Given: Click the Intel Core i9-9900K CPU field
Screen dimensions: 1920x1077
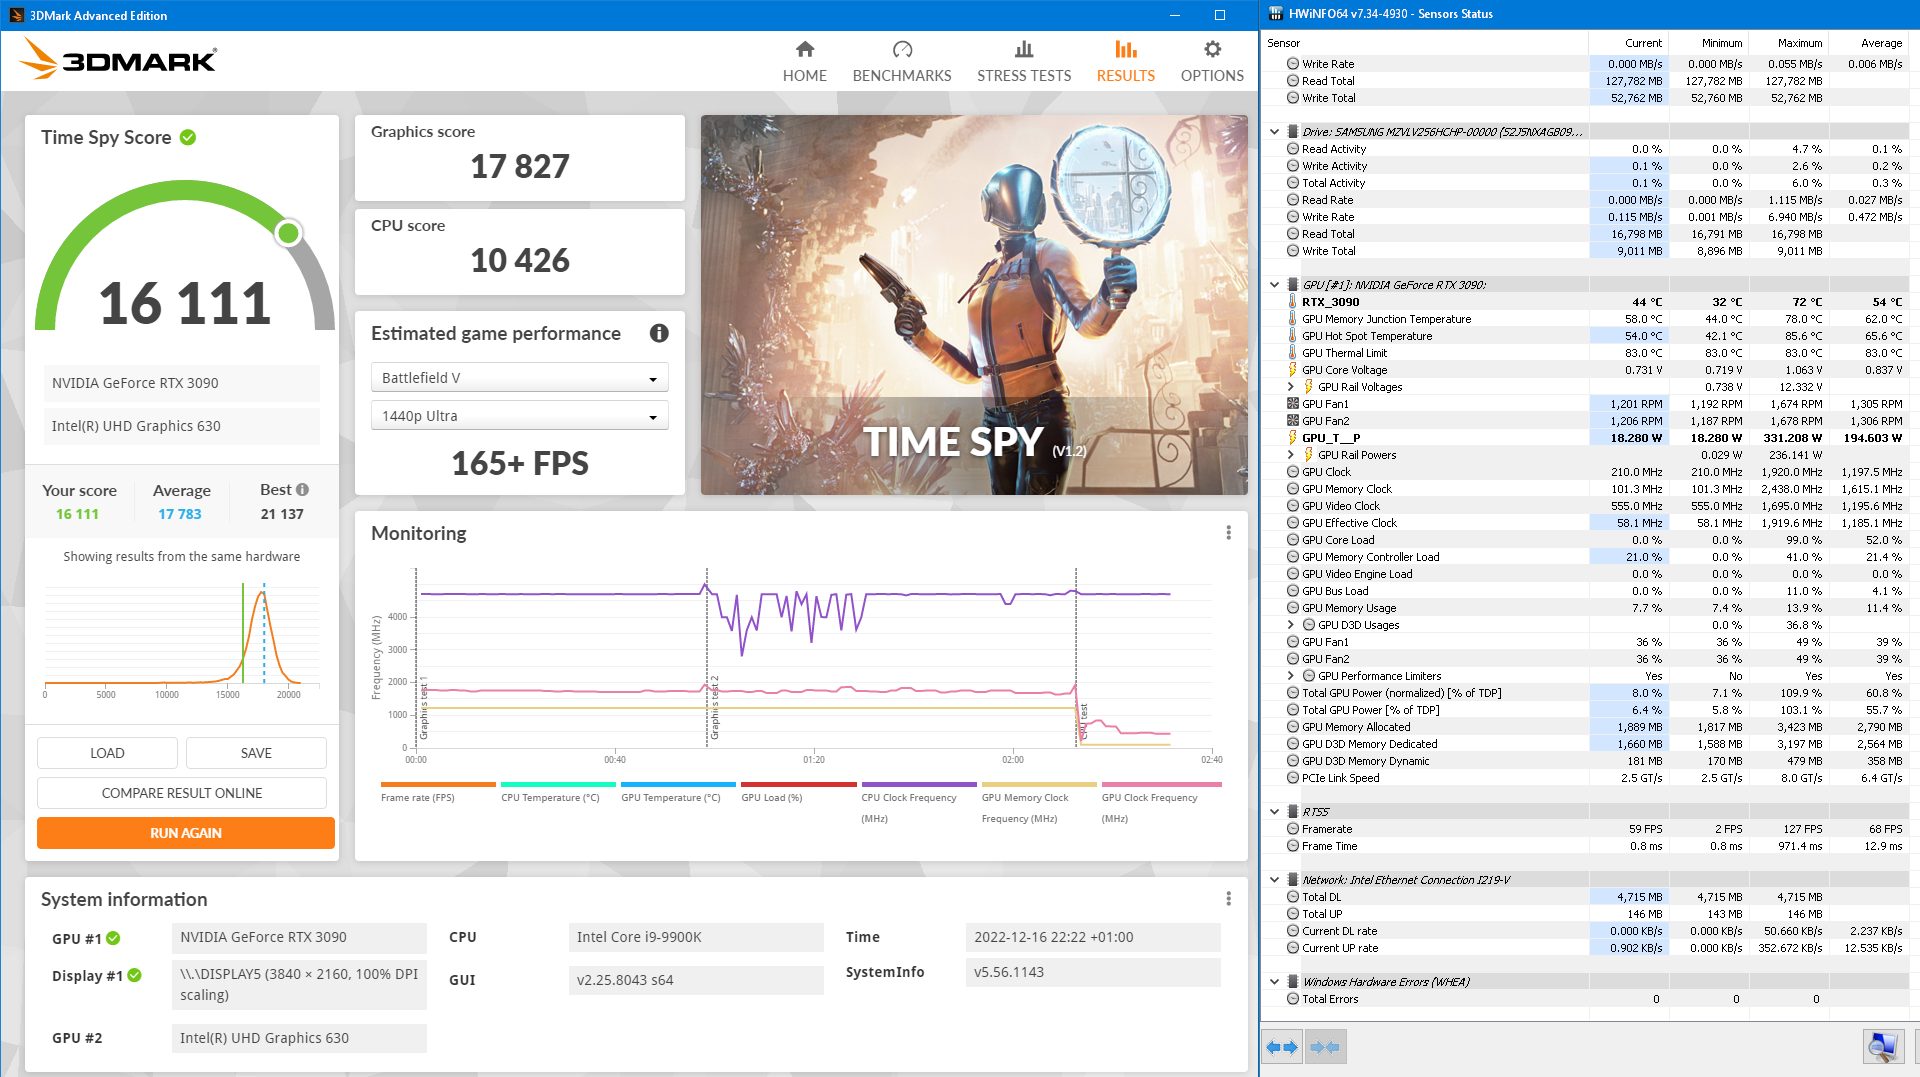Looking at the screenshot, I should click(695, 937).
